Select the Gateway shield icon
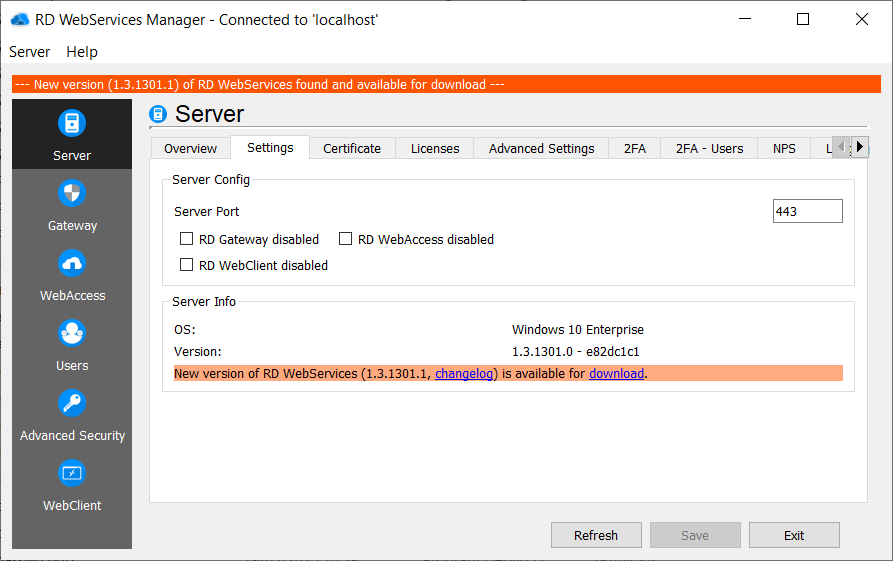 72,194
